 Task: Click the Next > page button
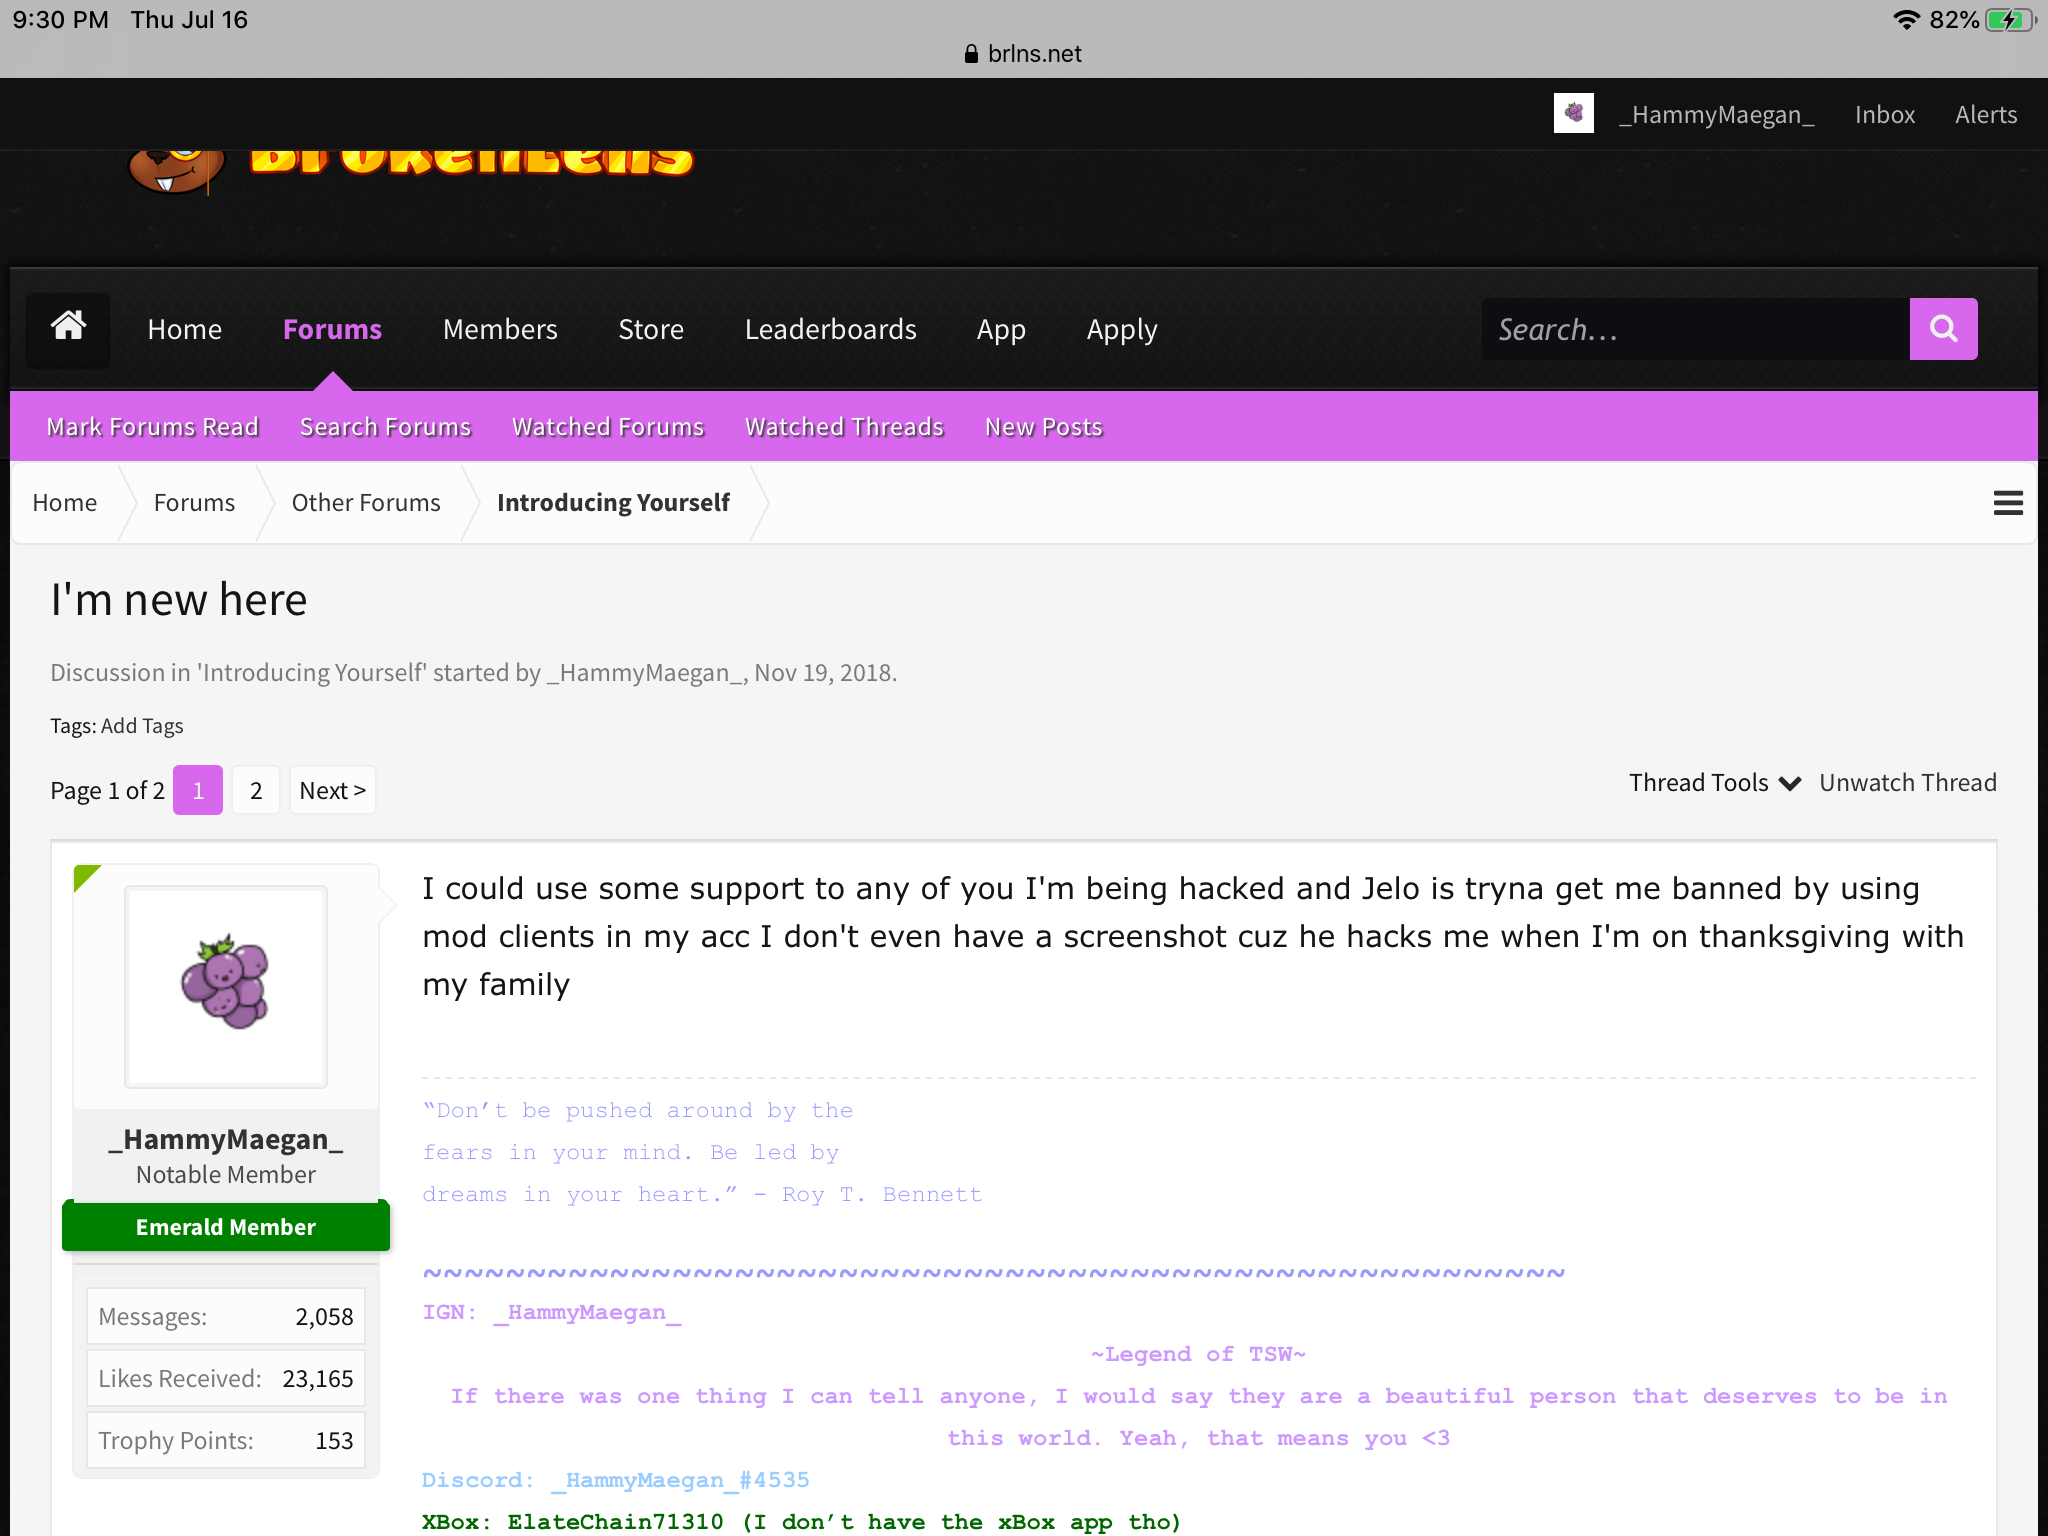point(332,790)
